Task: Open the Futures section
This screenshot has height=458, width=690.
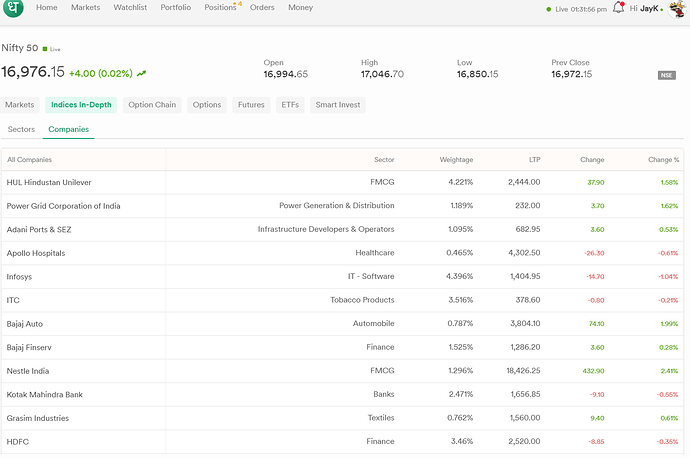Action: click(x=251, y=105)
